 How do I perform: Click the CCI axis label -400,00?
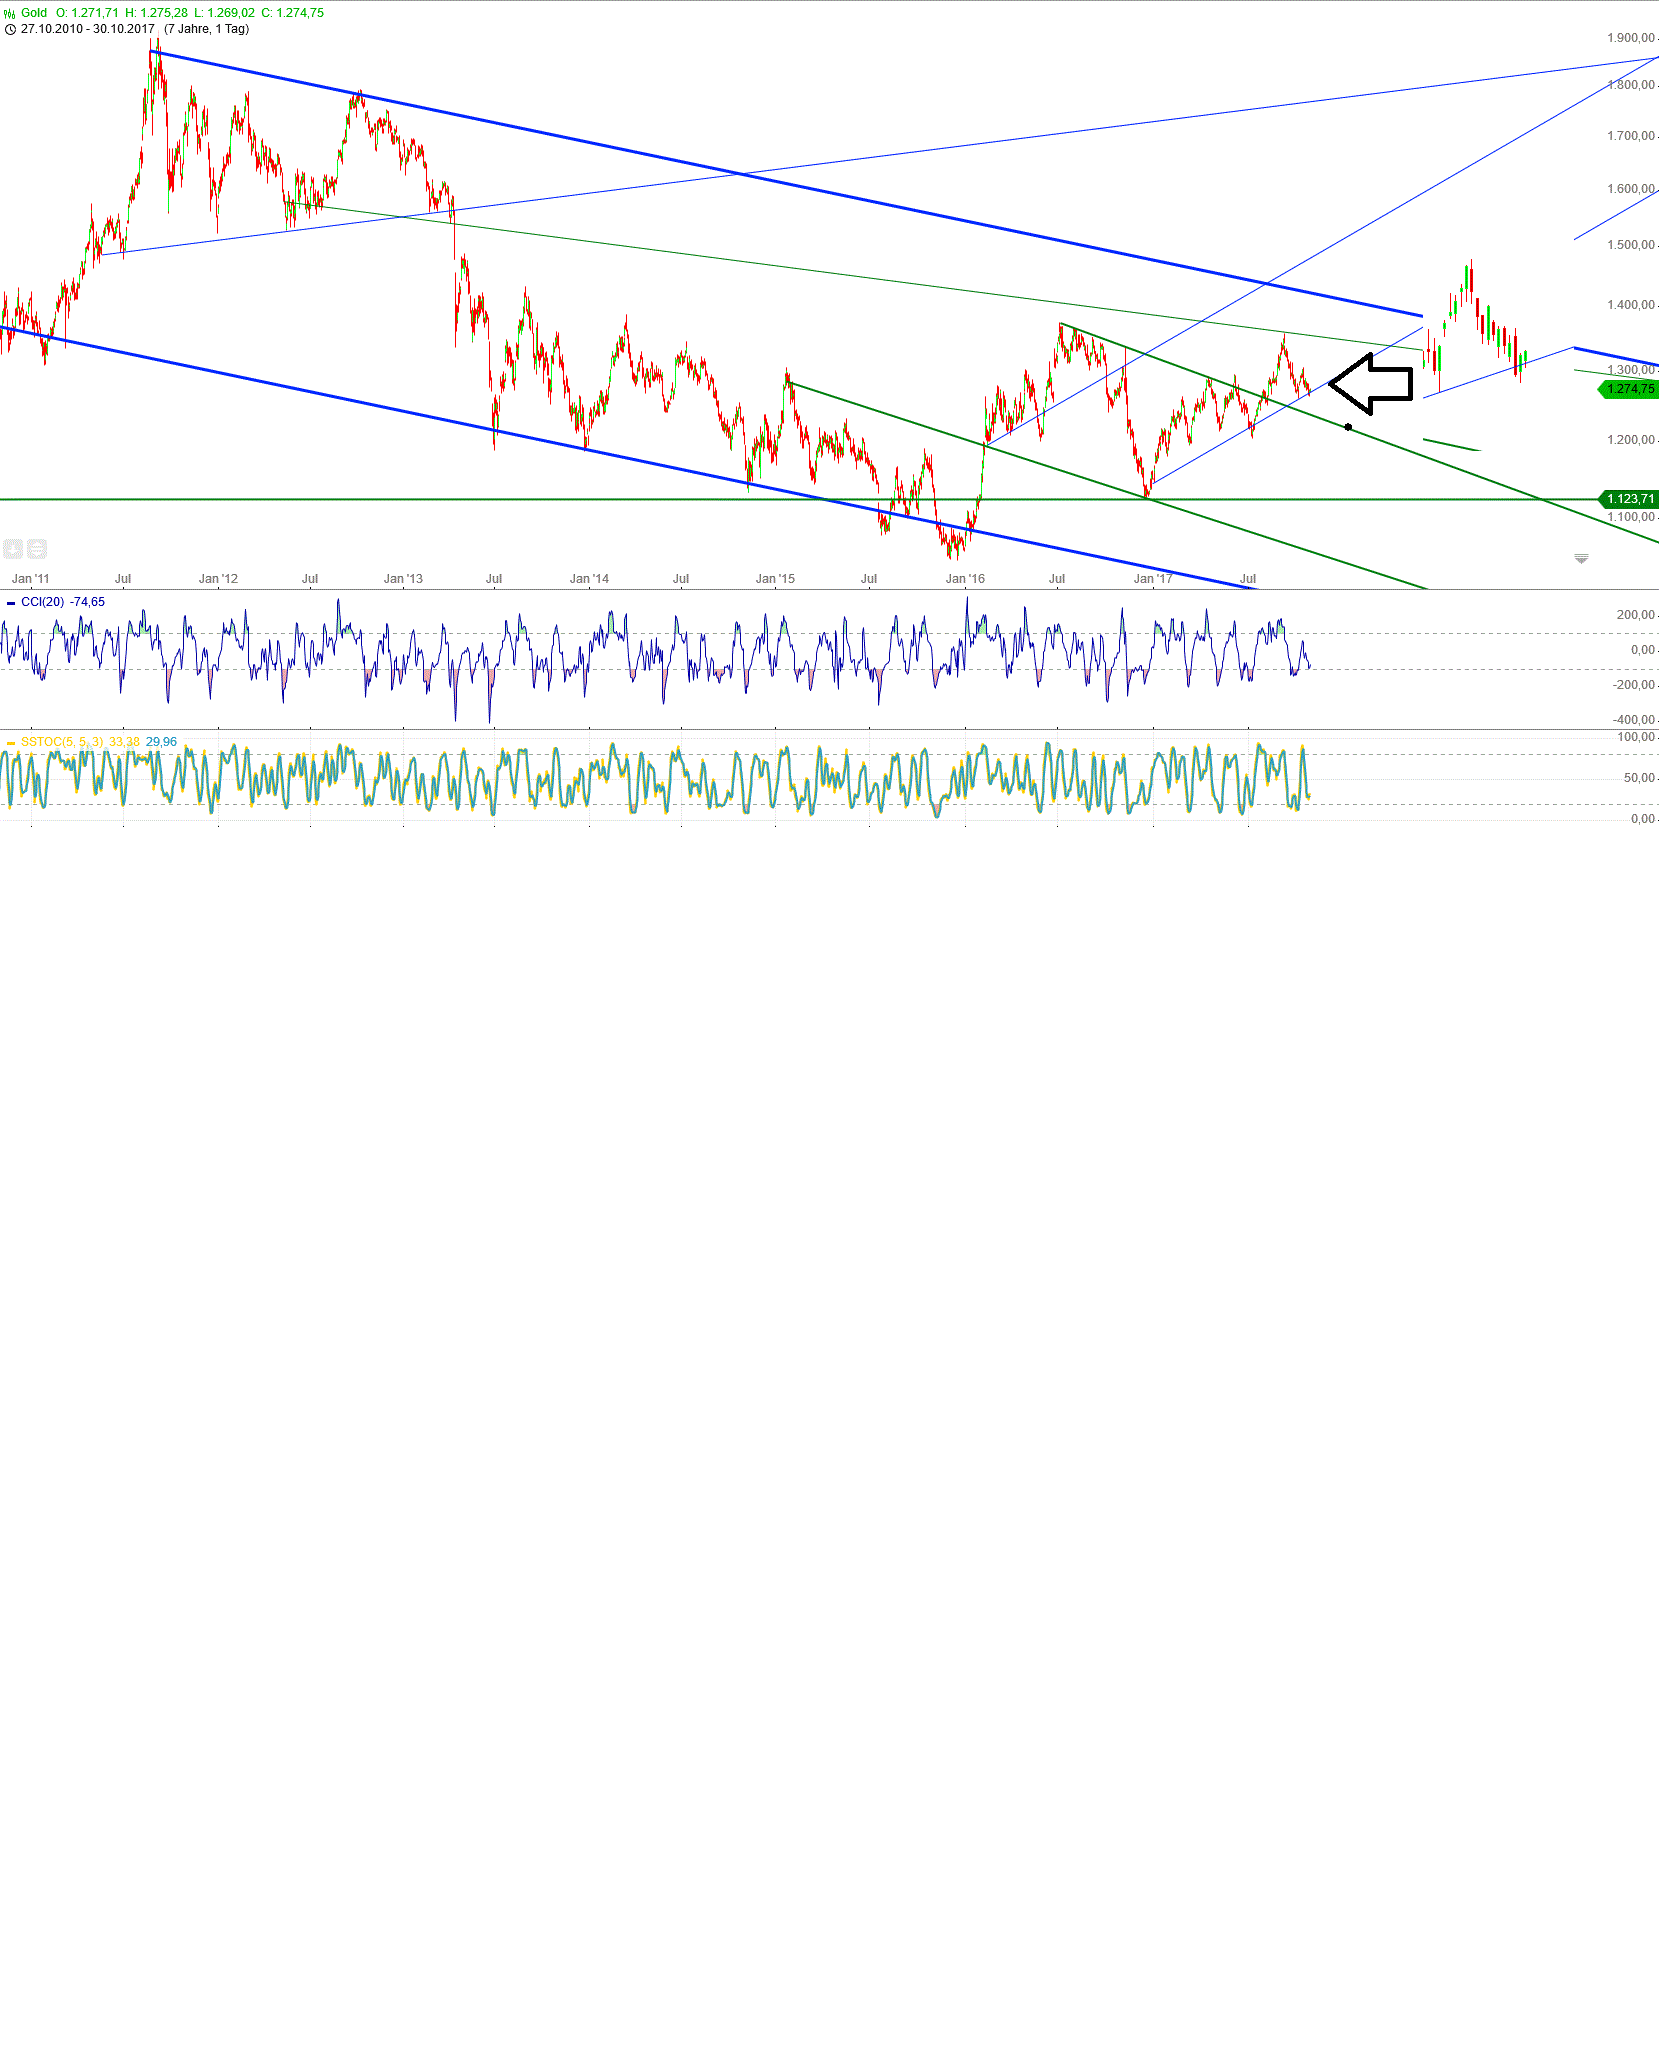pos(1634,720)
